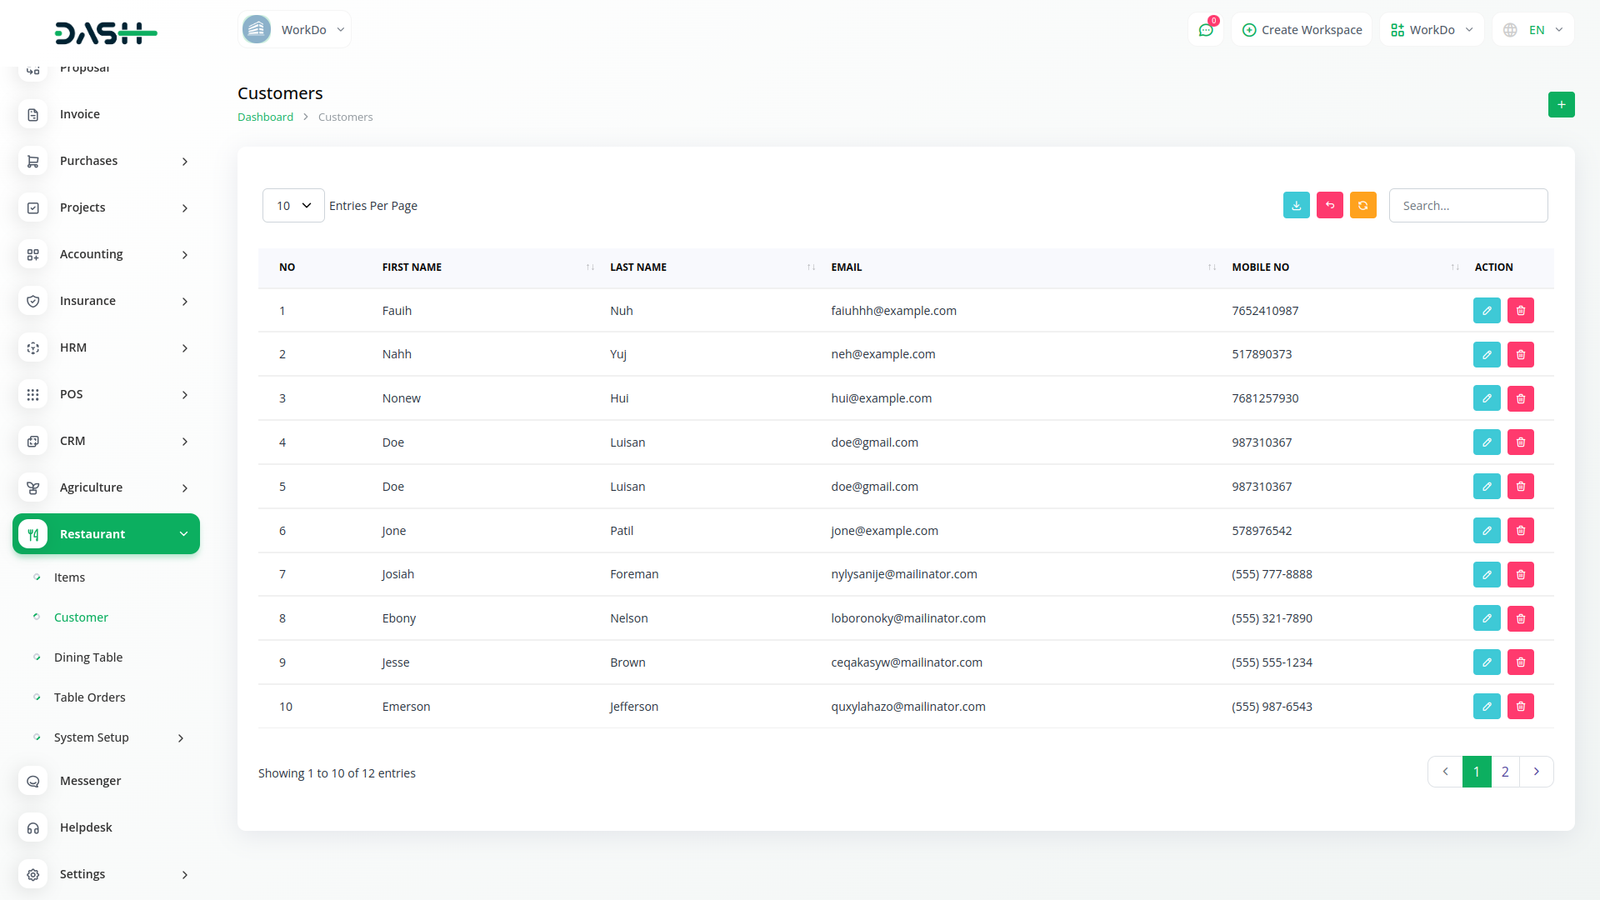Open the EN language dropdown
The height and width of the screenshot is (900, 1600).
[1533, 30]
